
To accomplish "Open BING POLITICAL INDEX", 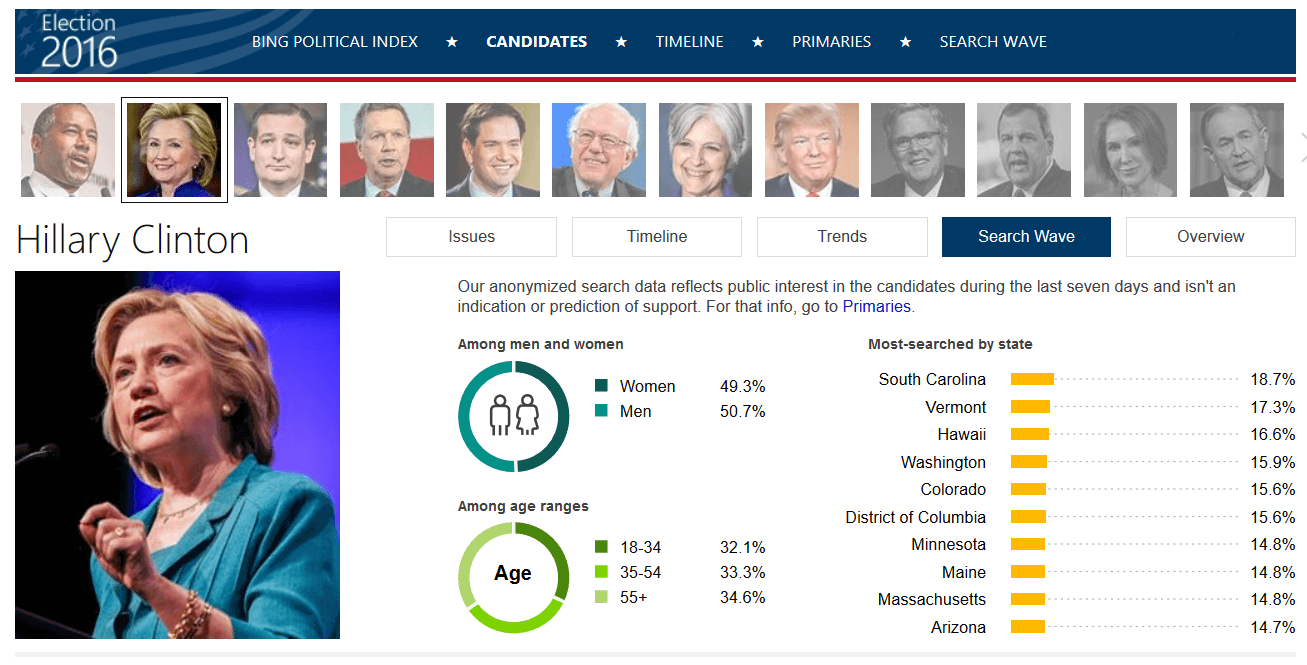I will coord(334,41).
